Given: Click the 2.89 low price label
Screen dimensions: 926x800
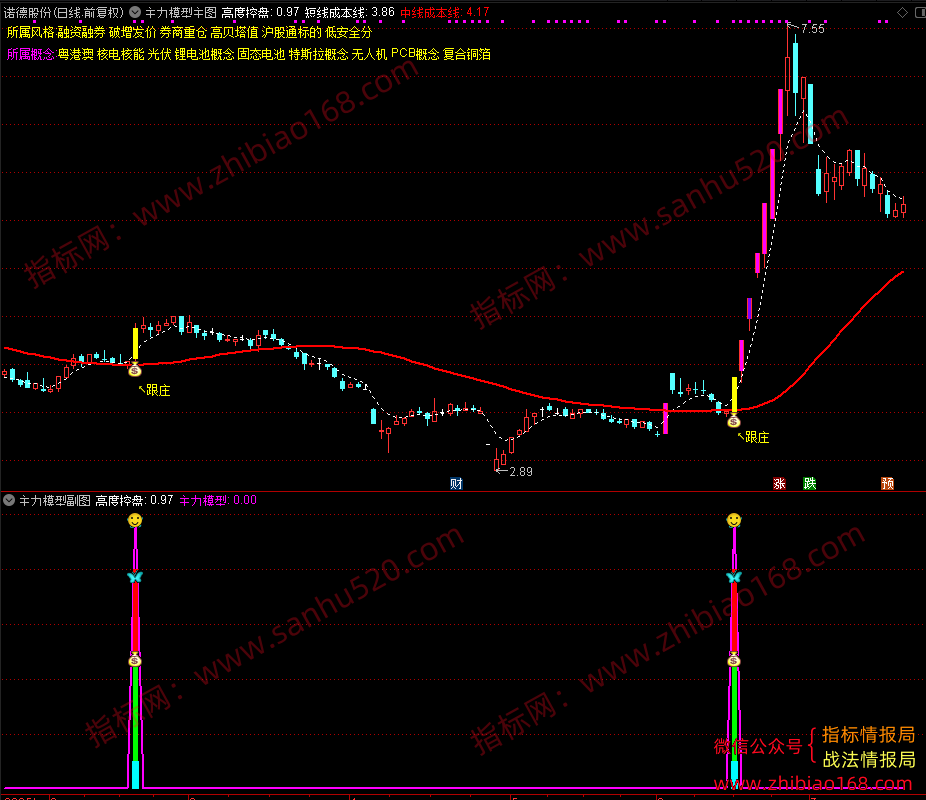Looking at the screenshot, I should (x=520, y=471).
